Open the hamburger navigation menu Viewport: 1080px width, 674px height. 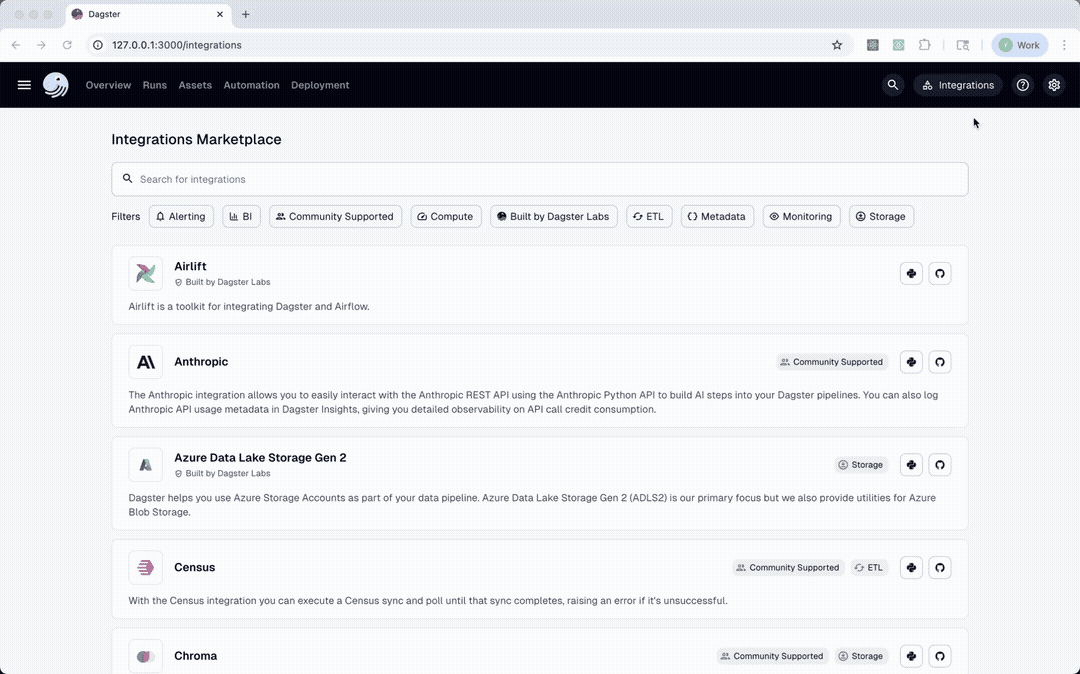(24, 85)
